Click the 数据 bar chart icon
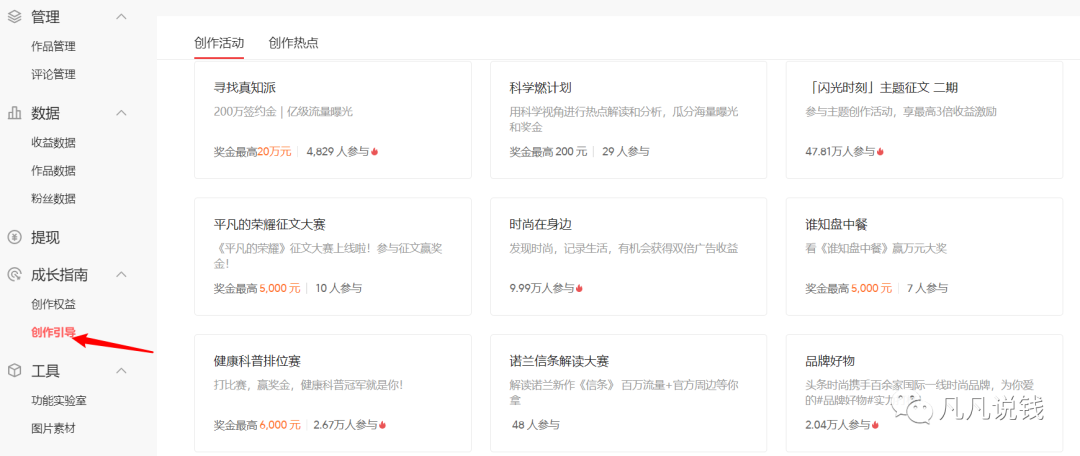Image resolution: width=1080 pixels, height=456 pixels. (x=15, y=113)
